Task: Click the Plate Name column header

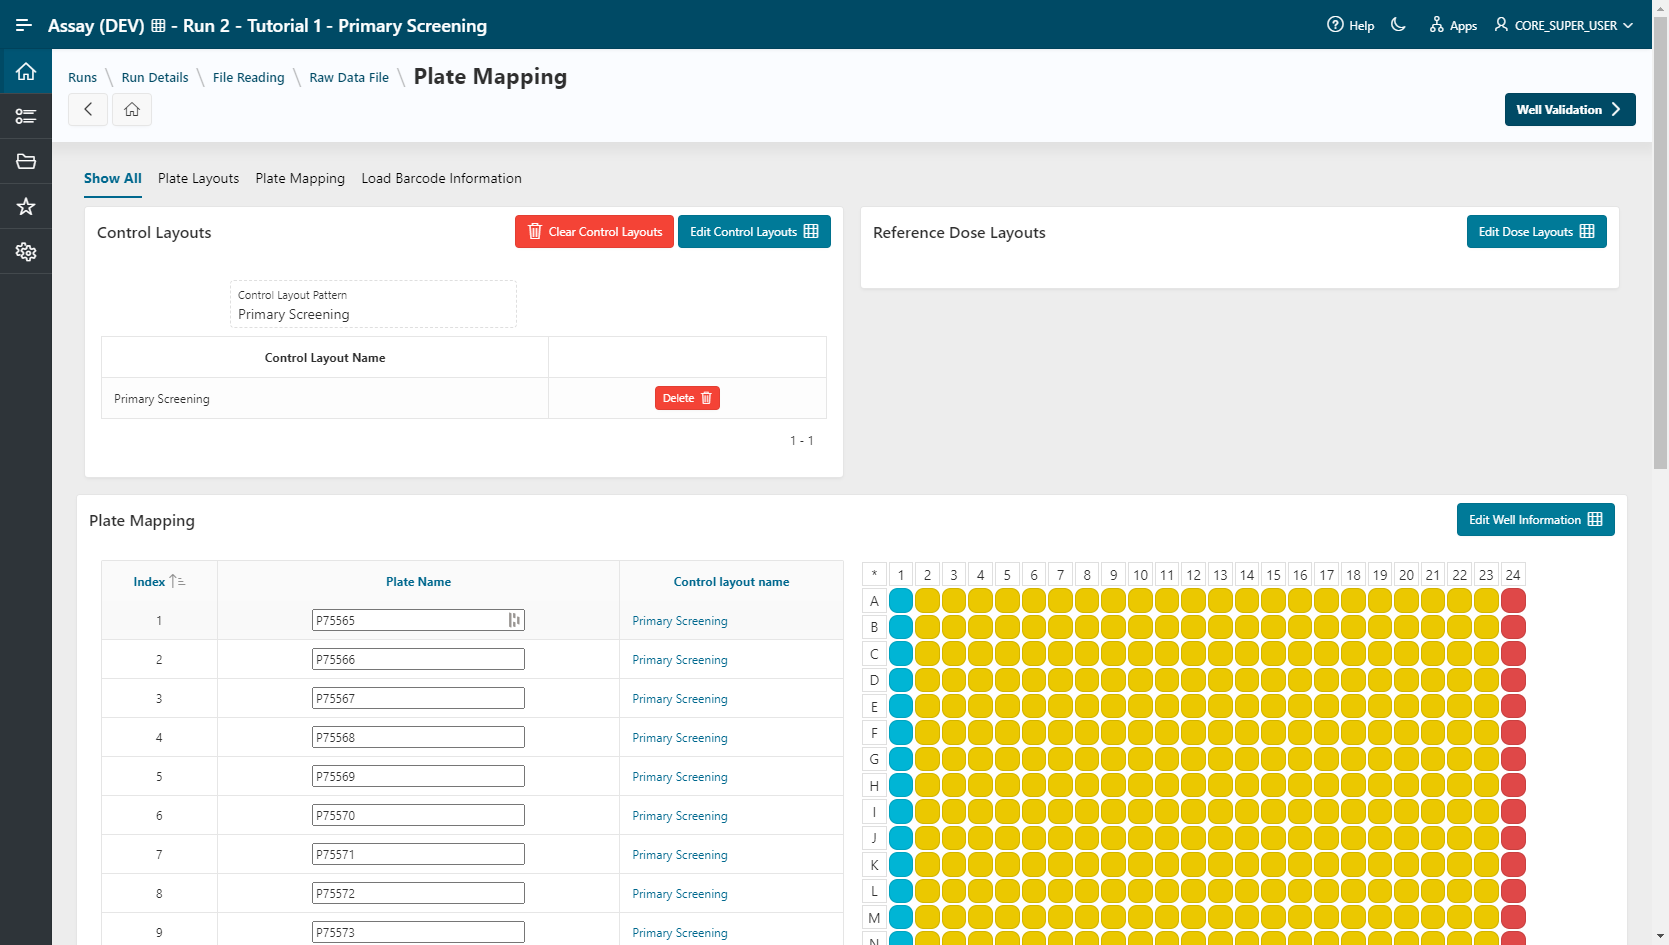Action: 418,581
